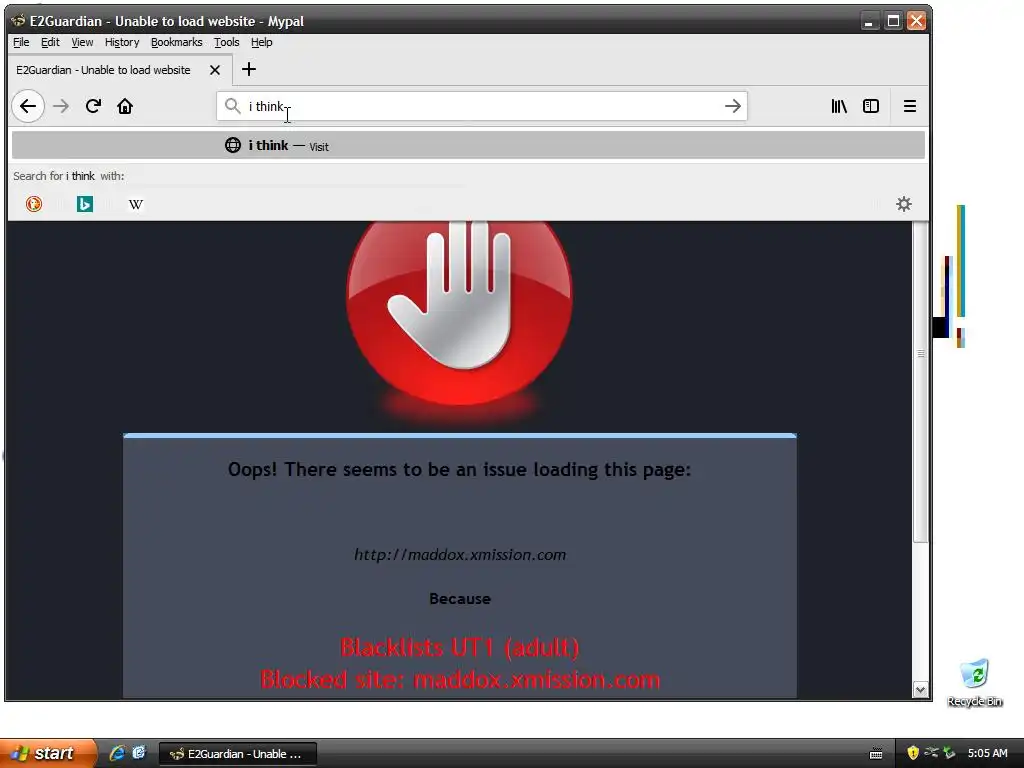Click the network connection tray icon
The image size is (1024, 768).
(931, 753)
